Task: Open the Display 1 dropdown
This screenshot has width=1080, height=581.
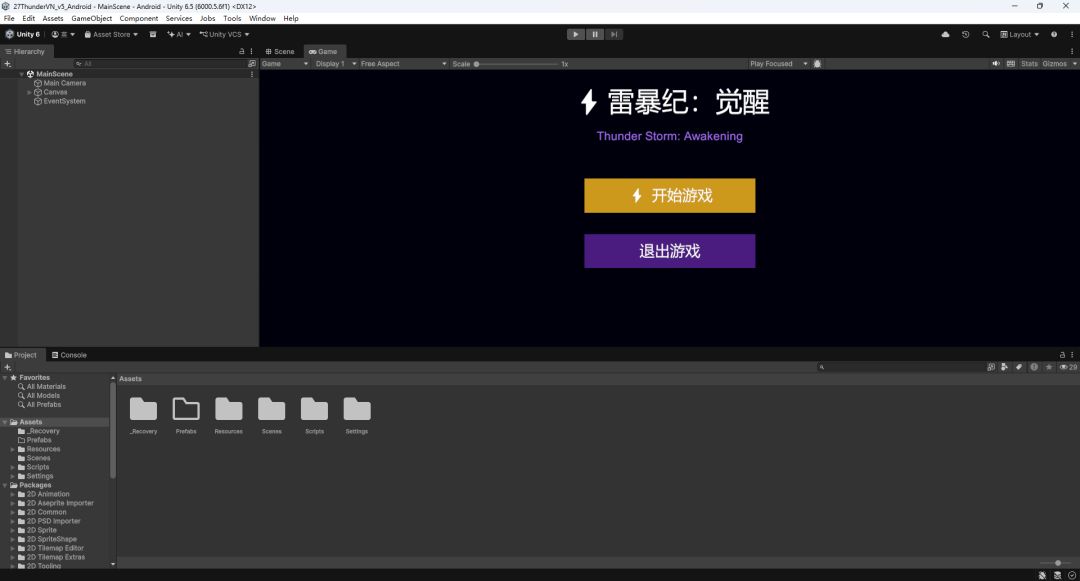Action: point(335,64)
